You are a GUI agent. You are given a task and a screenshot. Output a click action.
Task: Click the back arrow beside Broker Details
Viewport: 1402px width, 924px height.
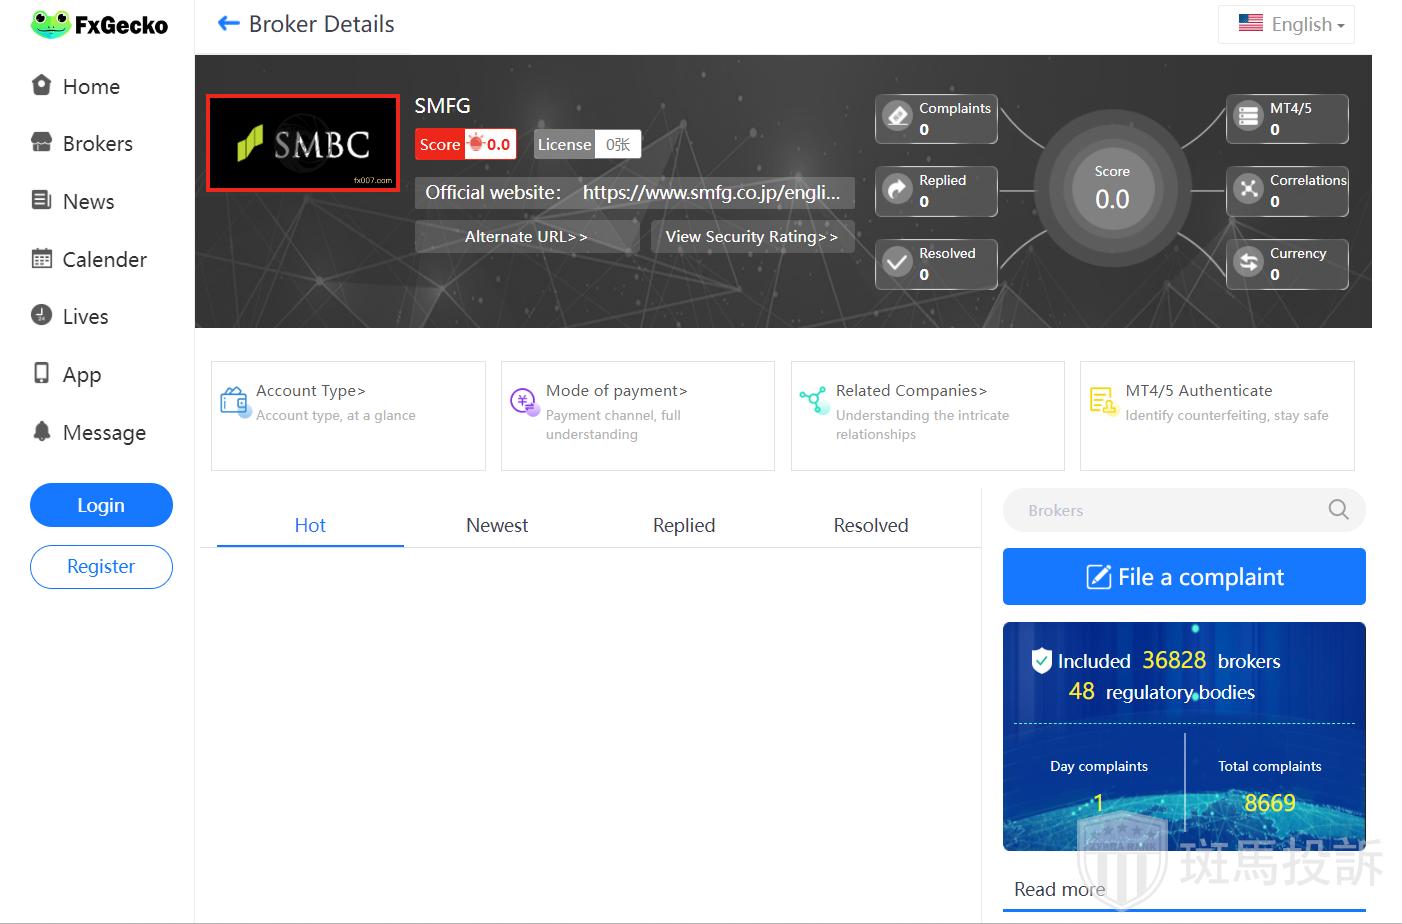pyautogui.click(x=229, y=24)
